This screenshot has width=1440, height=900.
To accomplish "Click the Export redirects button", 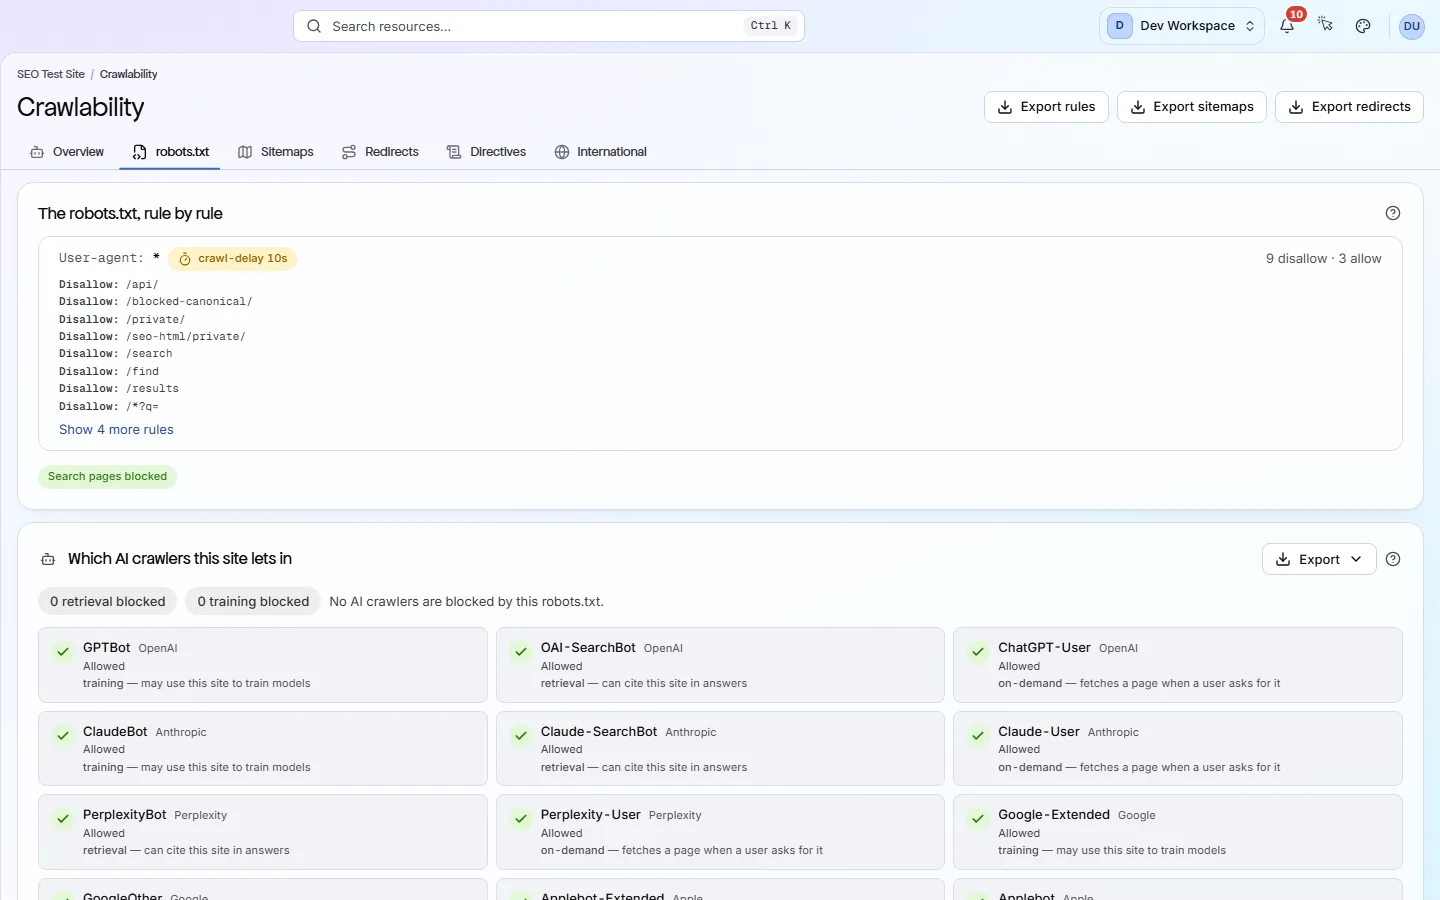I will pyautogui.click(x=1349, y=107).
